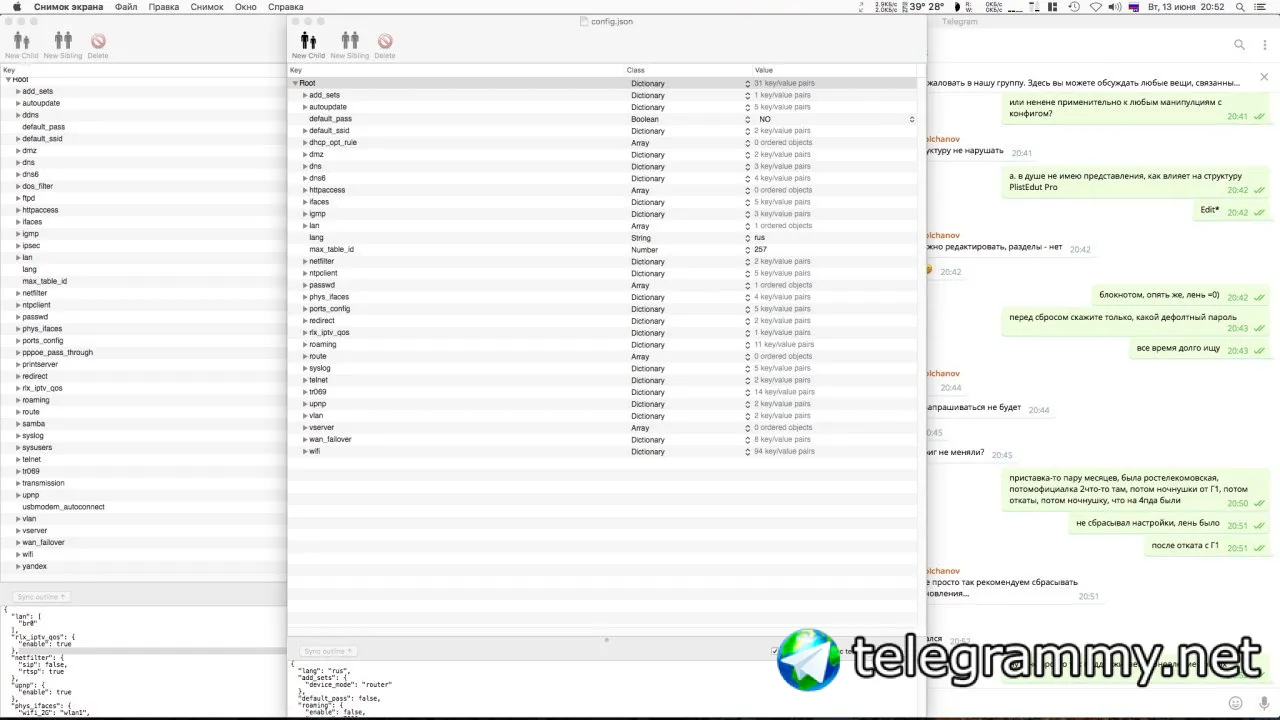Select transmission row in background window
This screenshot has height=720, width=1280.
click(x=143, y=483)
